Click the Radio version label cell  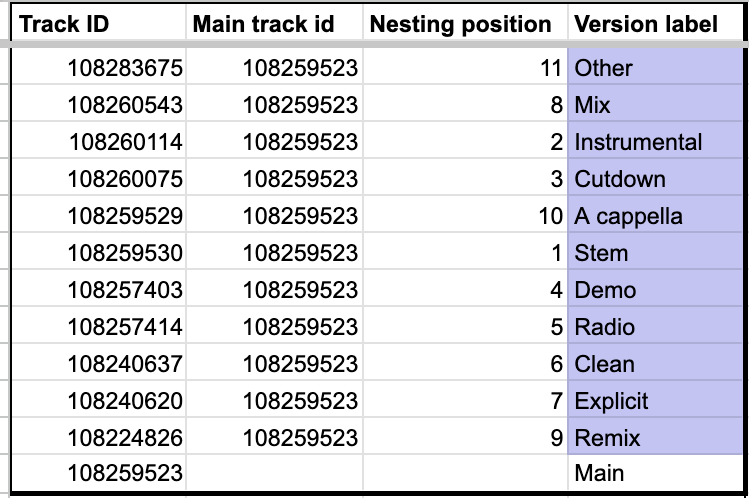[x=655, y=326]
